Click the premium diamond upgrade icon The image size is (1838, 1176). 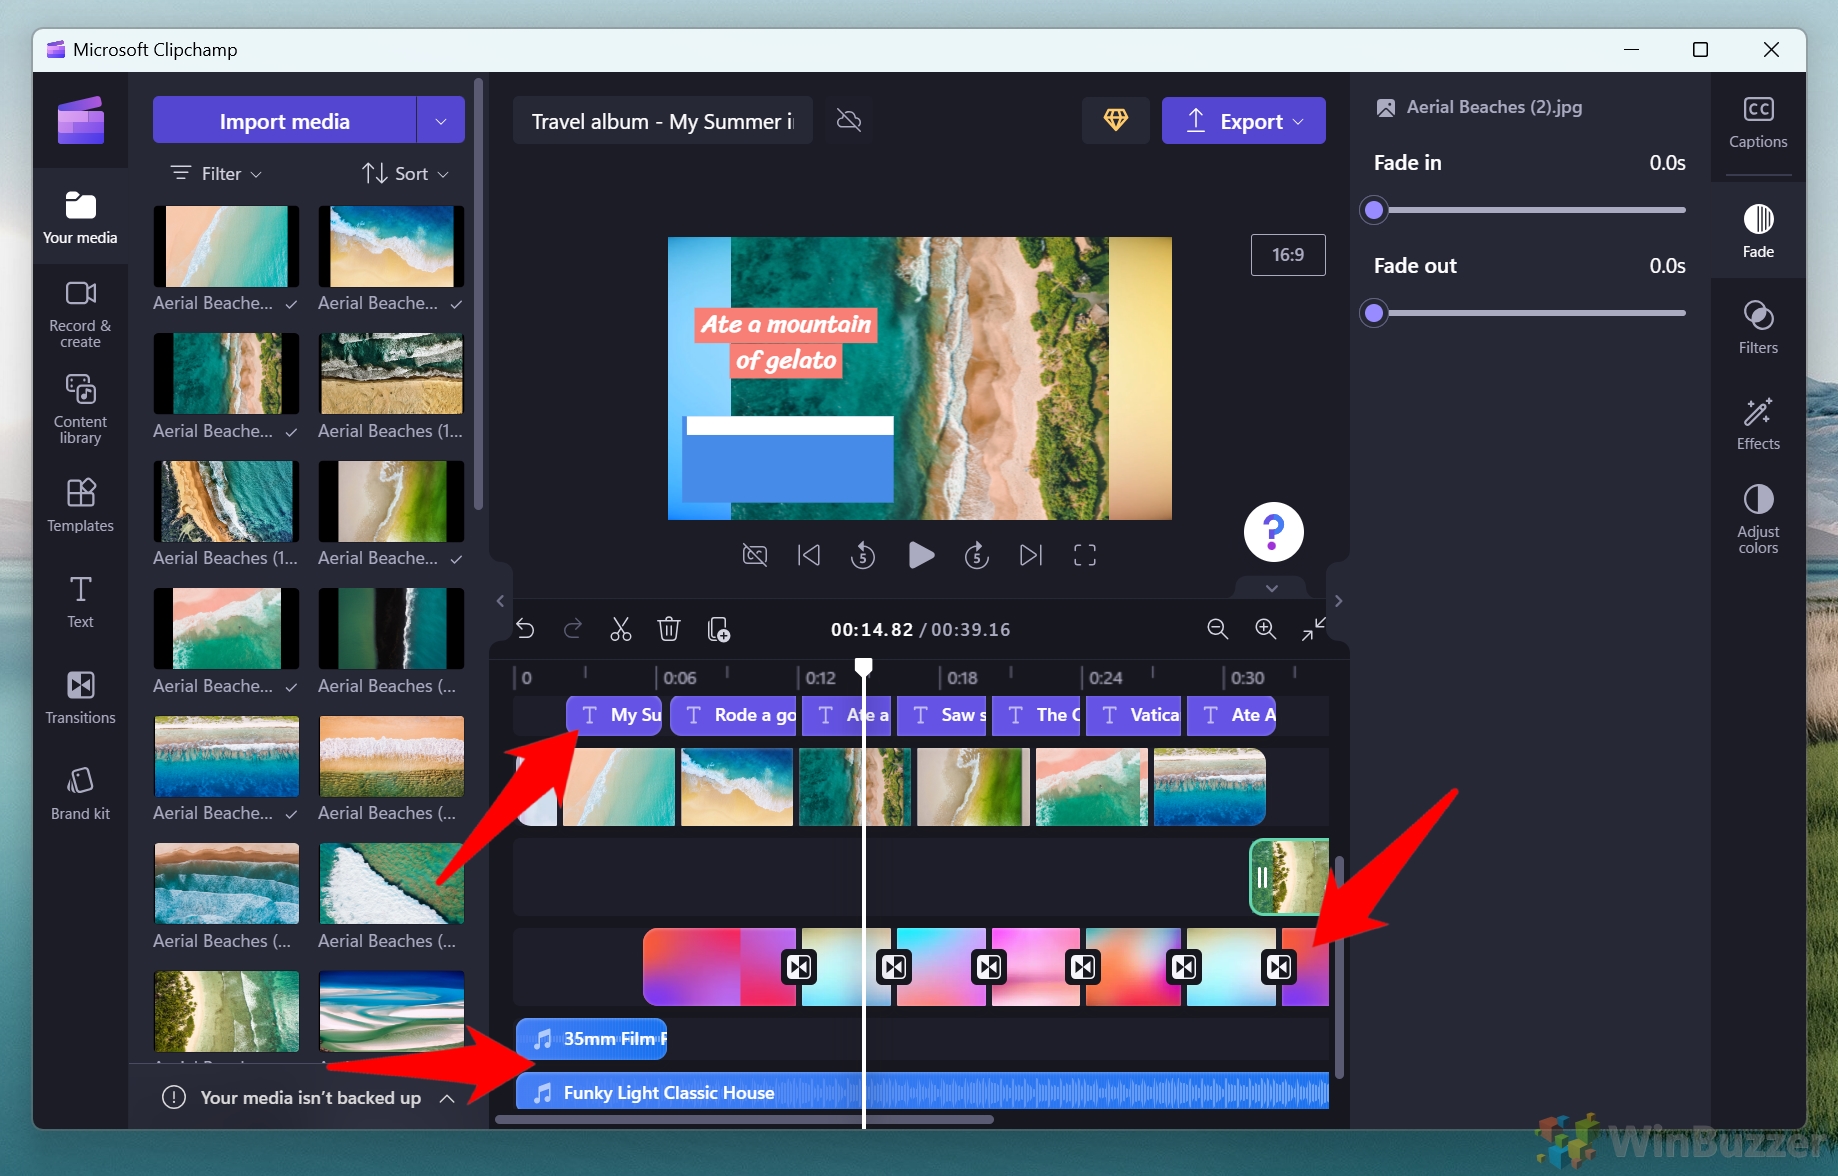[1116, 121]
